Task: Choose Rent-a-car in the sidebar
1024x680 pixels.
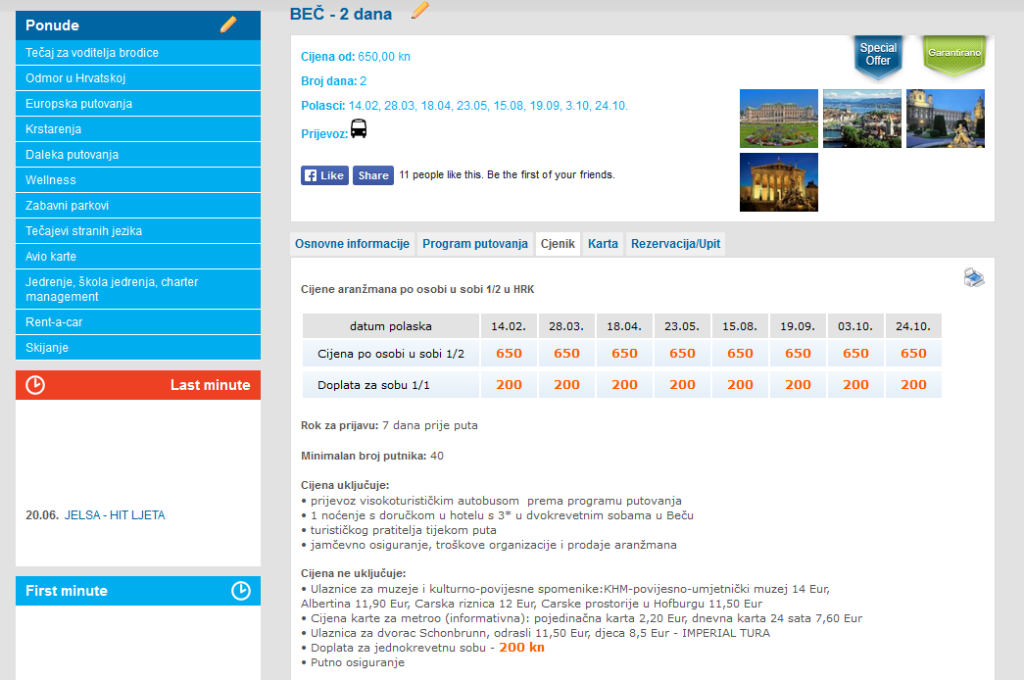Action: click(x=54, y=322)
